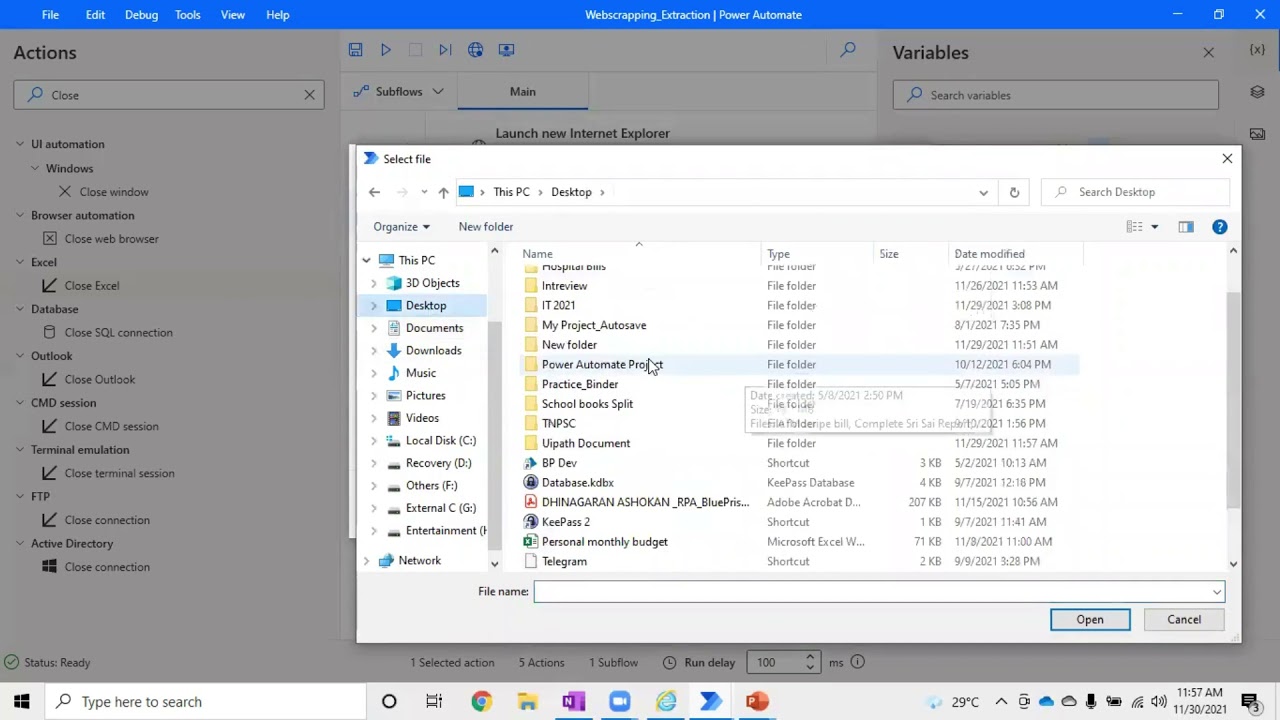The width and height of the screenshot is (1280, 720).
Task: Collapse the Browser automation group
Action: pos(20,215)
